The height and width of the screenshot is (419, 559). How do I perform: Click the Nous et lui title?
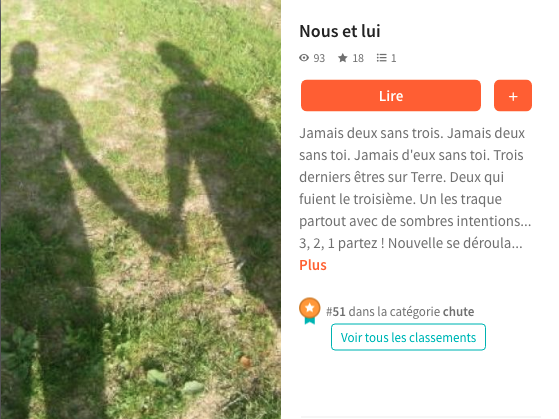pos(340,31)
